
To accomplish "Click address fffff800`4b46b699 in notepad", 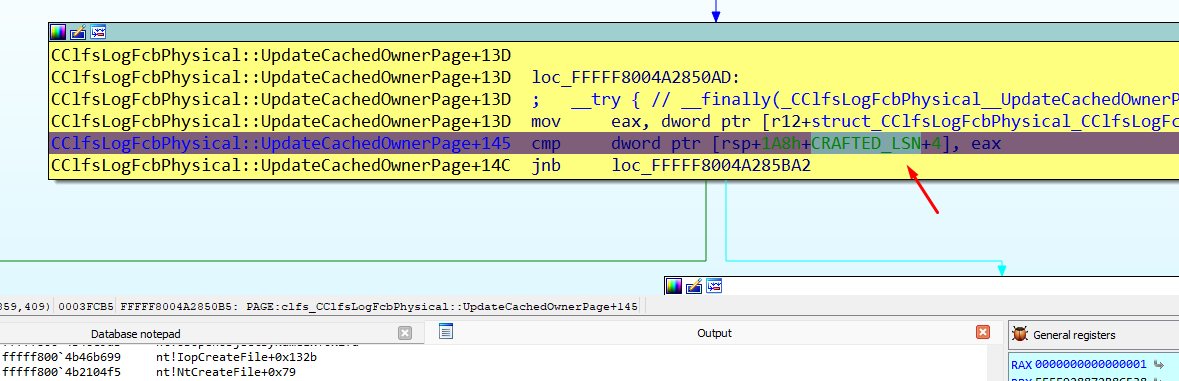I will pyautogui.click(x=61, y=357).
